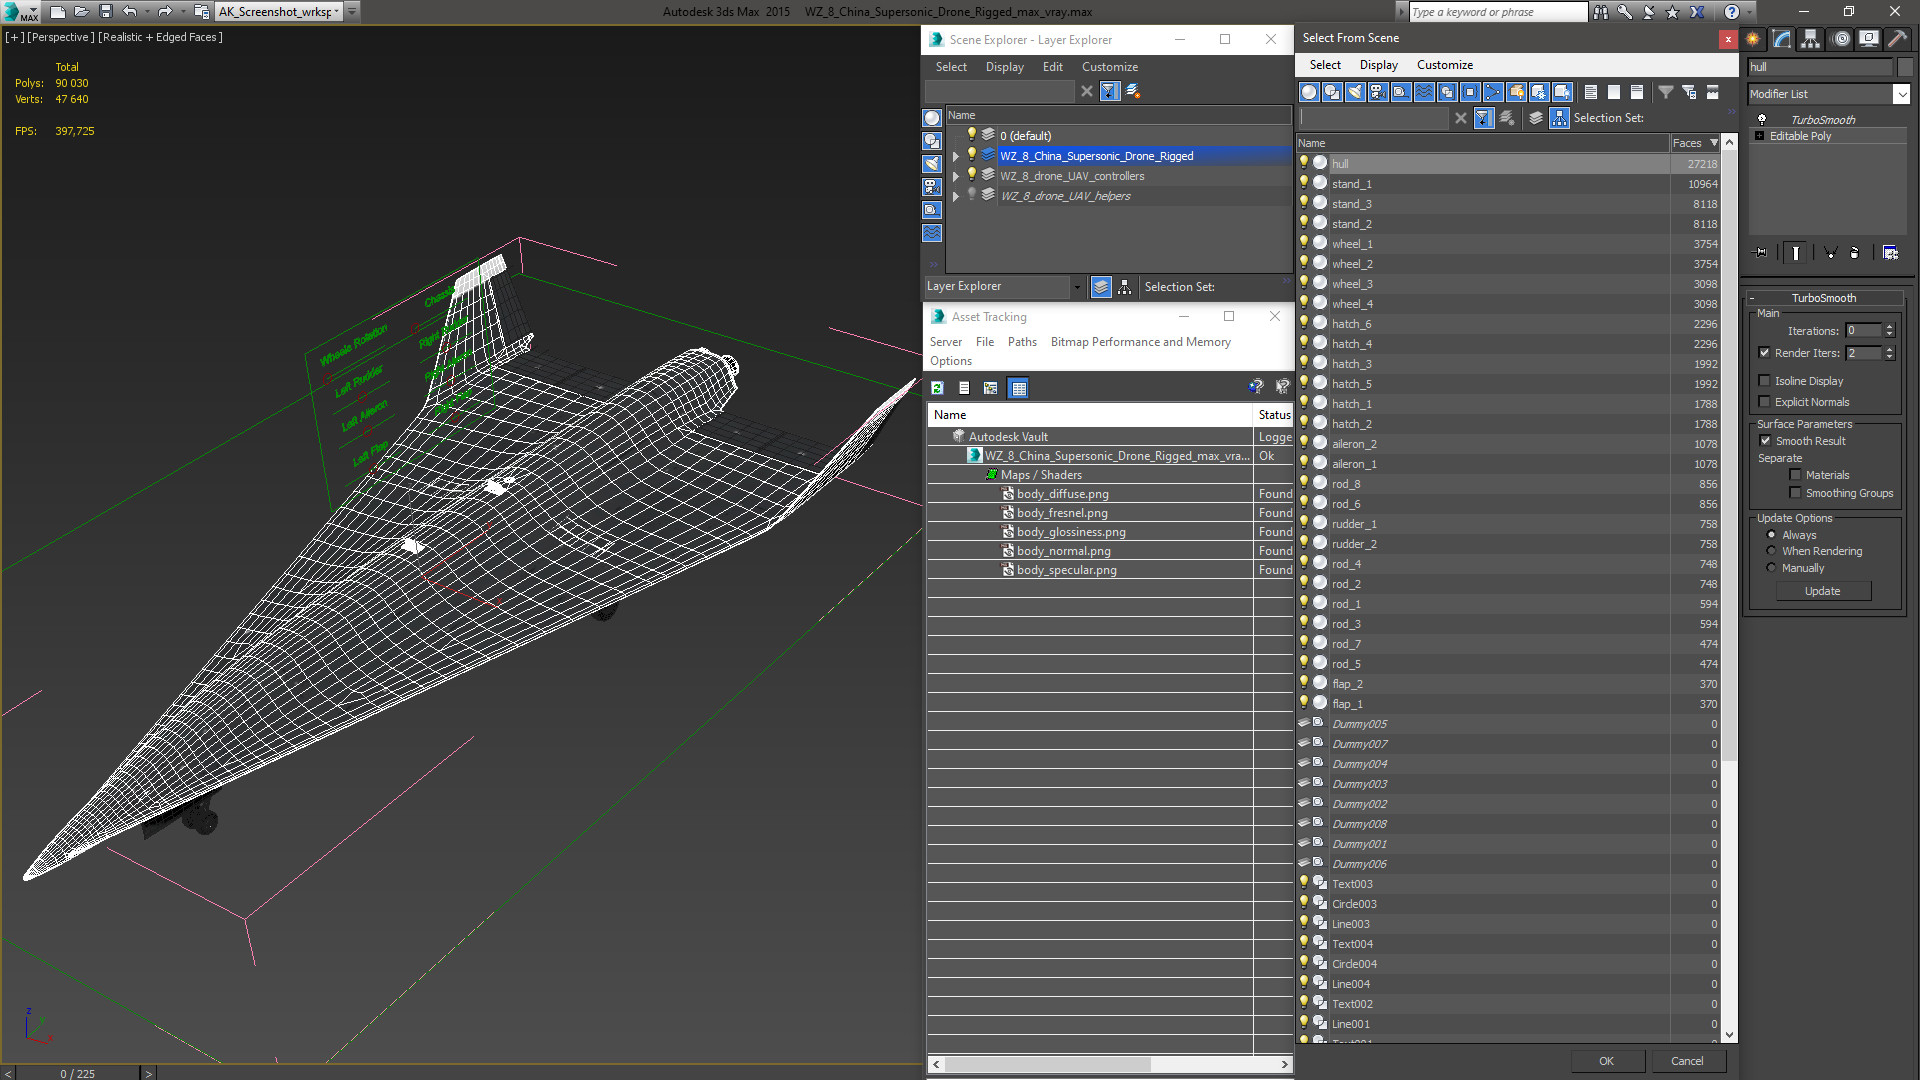Enable Separate by Smoothing Groups checkbox
The width and height of the screenshot is (1920, 1080).
[x=1795, y=493]
